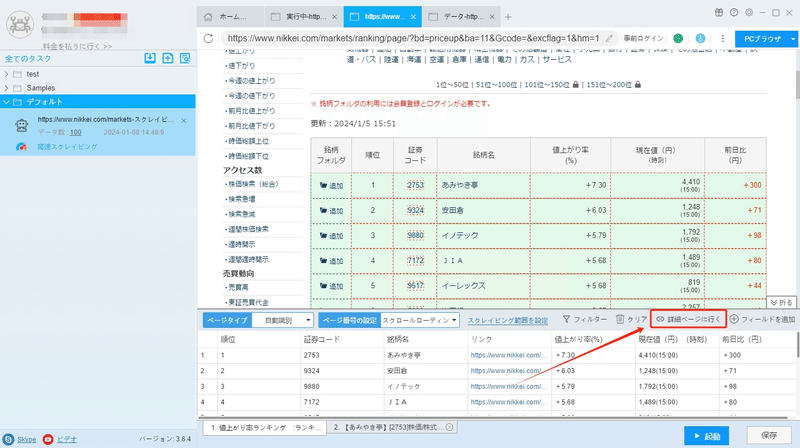Click the new task plus icon in the task panel

168,58
